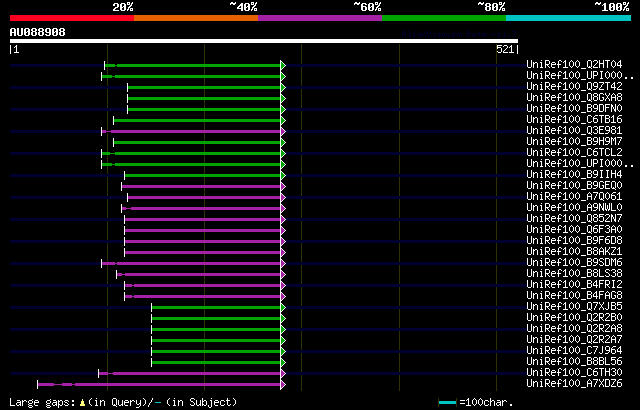Click the yellow query-gap marker in the legend
640x410 pixels.
pyautogui.click(x=82, y=402)
